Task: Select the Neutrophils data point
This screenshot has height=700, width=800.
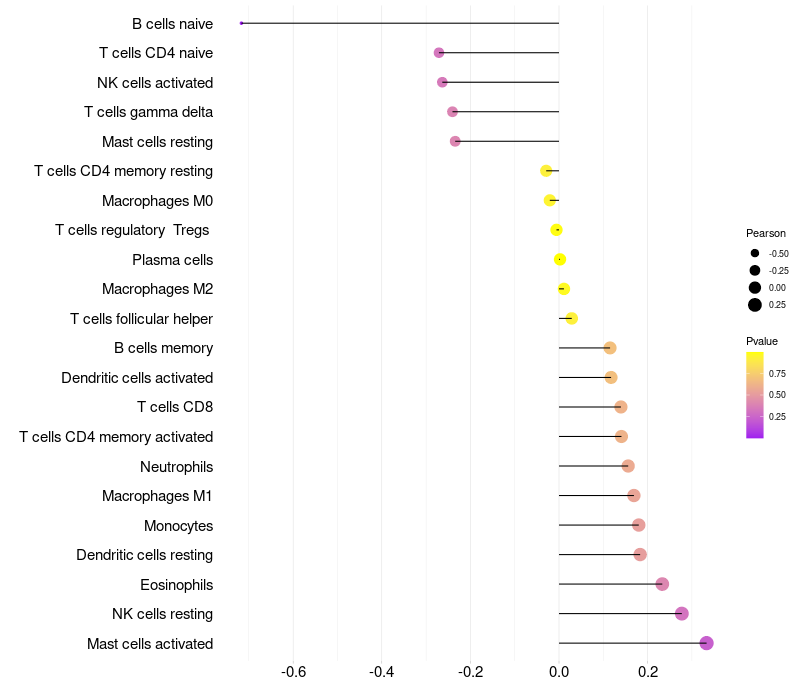Action: tap(628, 466)
